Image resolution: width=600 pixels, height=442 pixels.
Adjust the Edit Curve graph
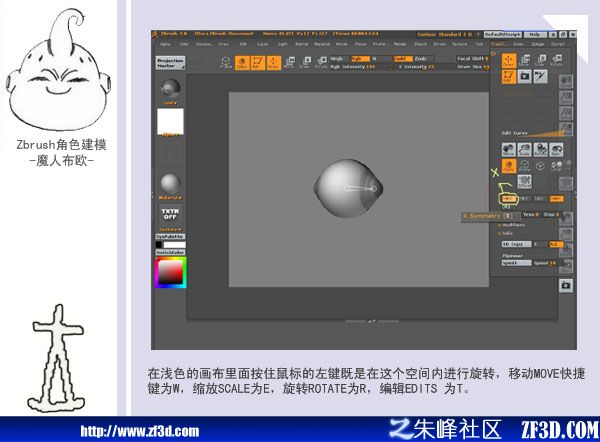pos(533,133)
